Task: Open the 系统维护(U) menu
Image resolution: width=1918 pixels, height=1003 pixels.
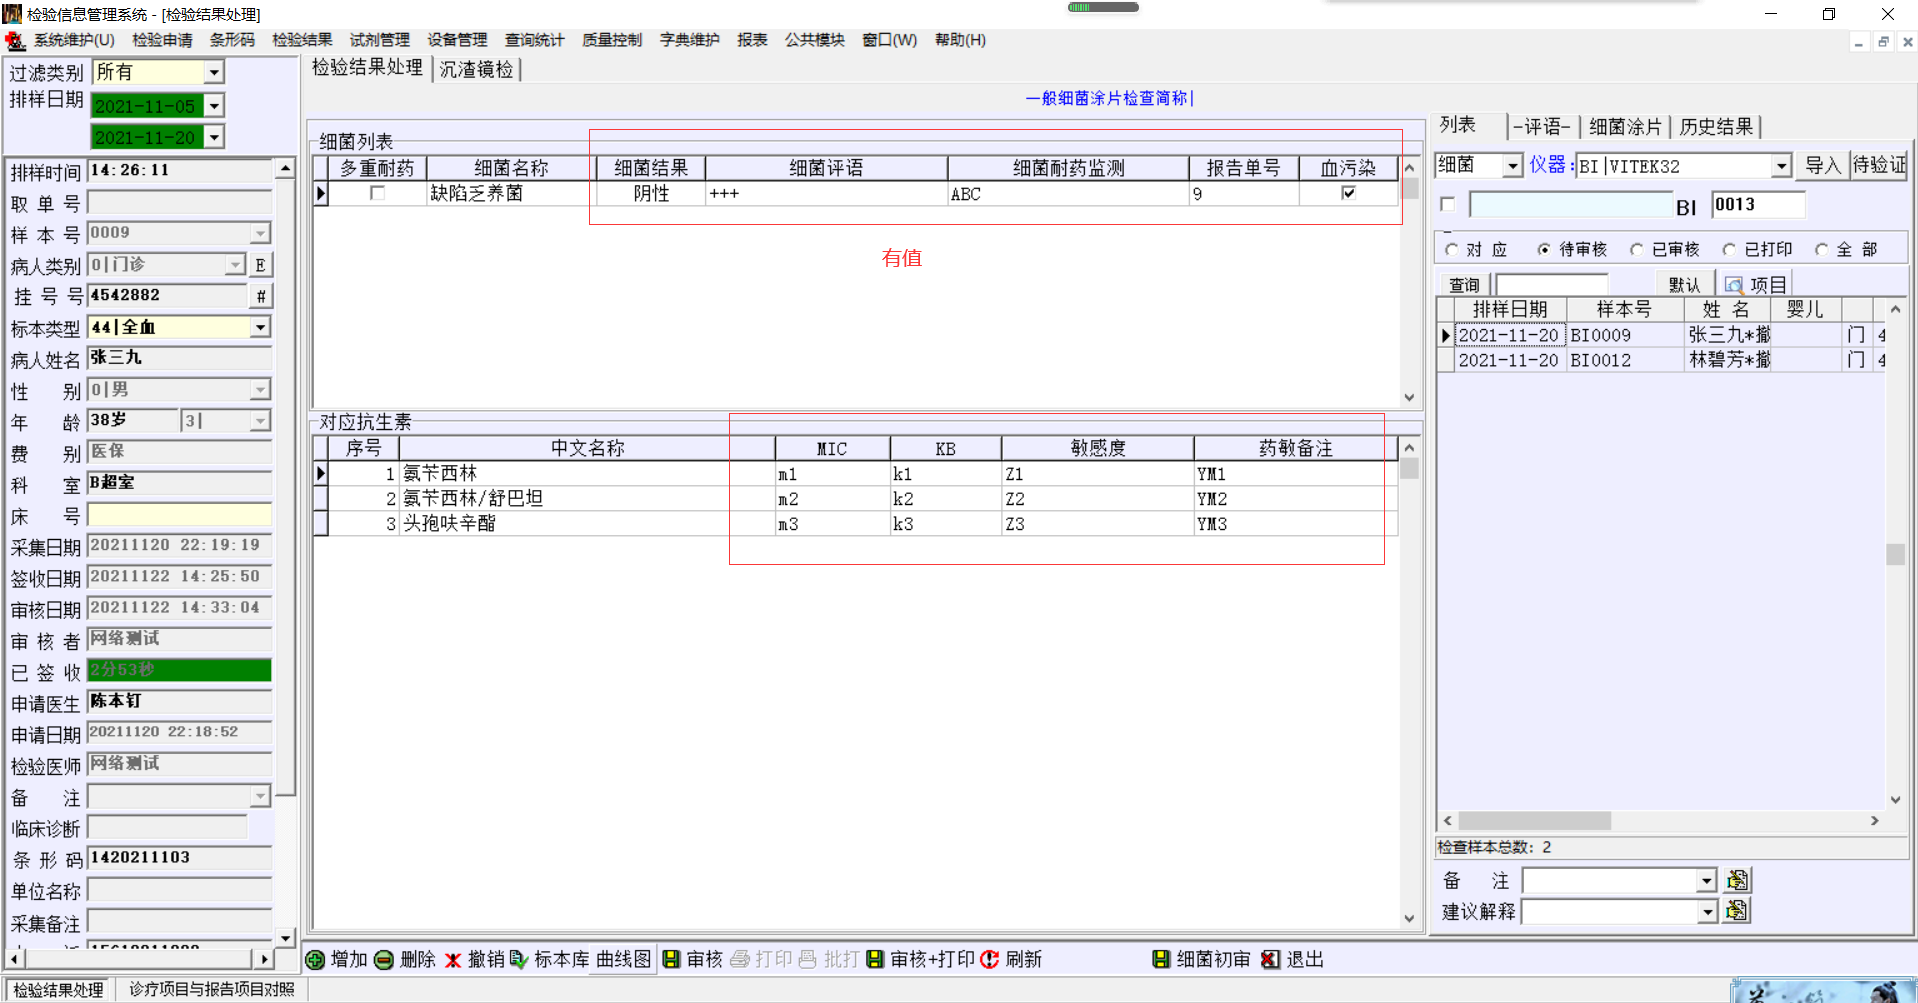Action: coord(74,40)
